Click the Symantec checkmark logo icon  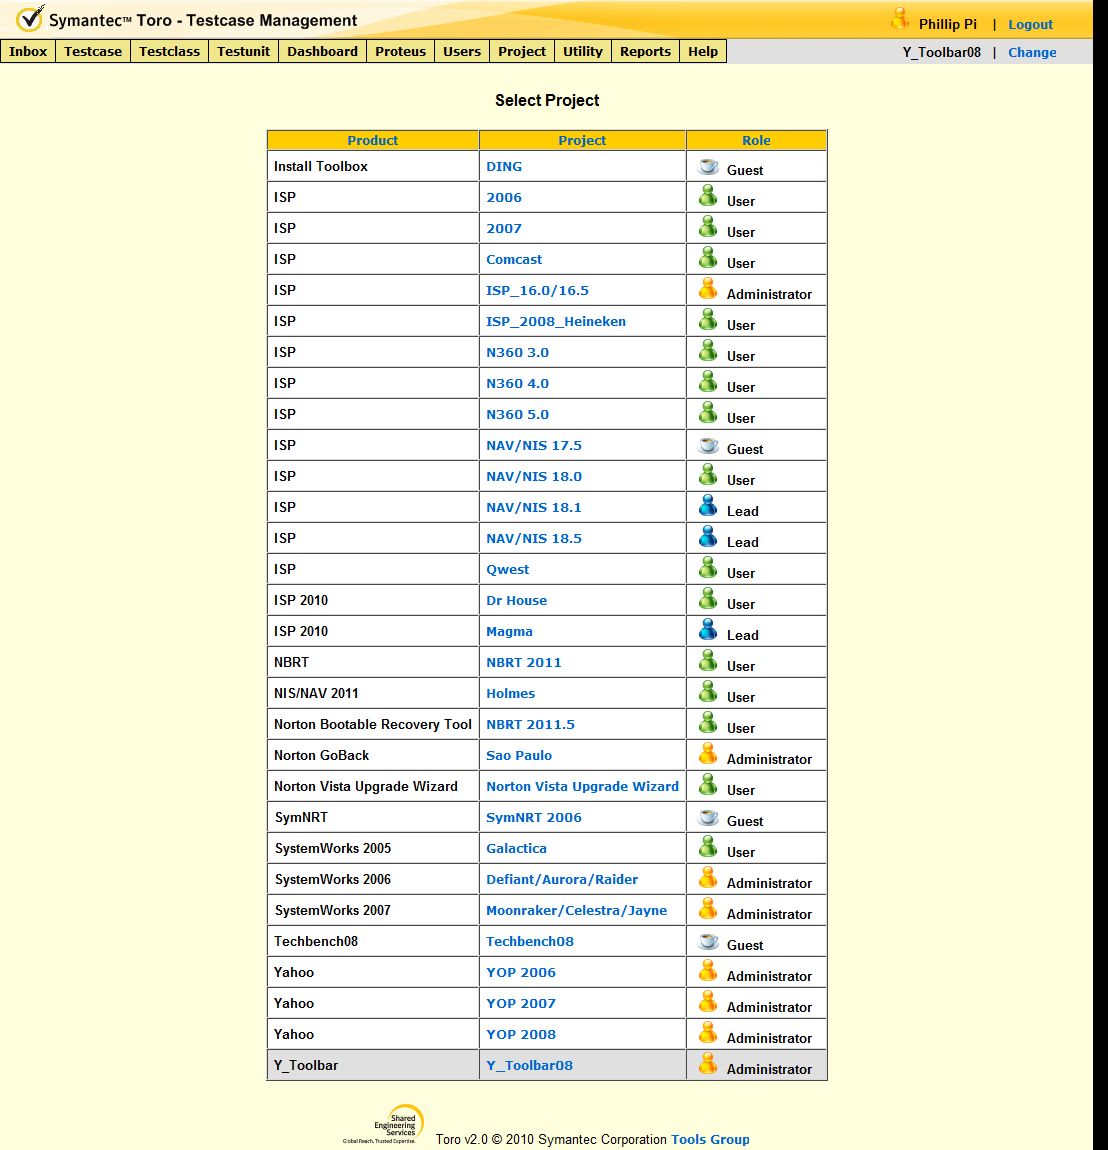coord(30,18)
